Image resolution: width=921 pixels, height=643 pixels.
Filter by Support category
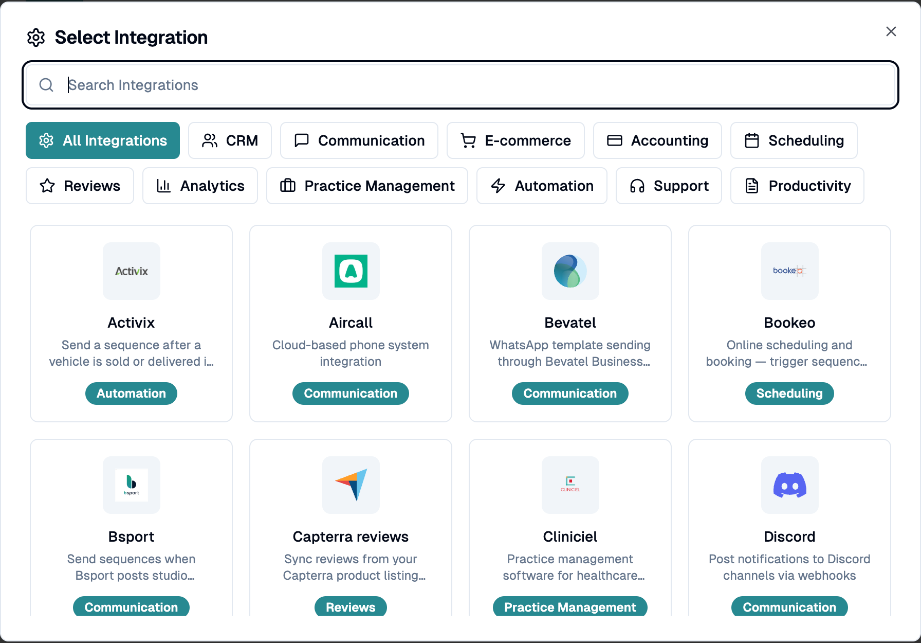(x=669, y=186)
